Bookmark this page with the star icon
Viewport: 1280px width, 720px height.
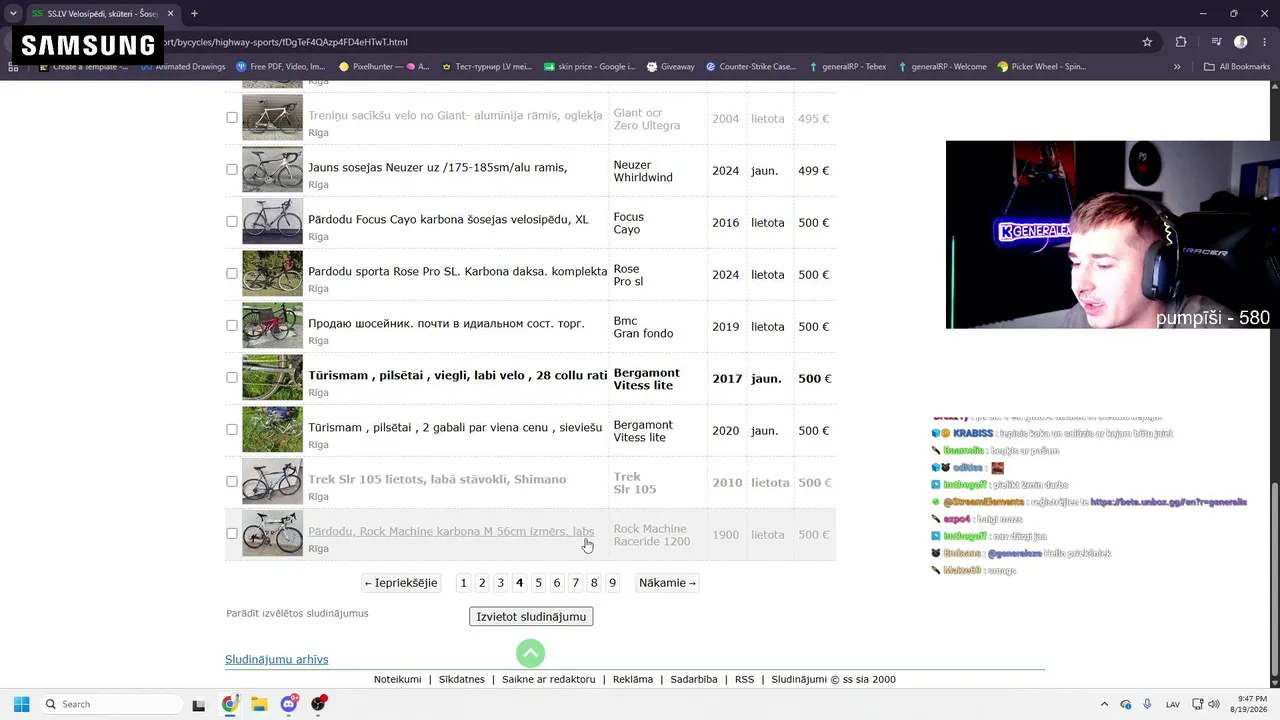[x=1147, y=42]
